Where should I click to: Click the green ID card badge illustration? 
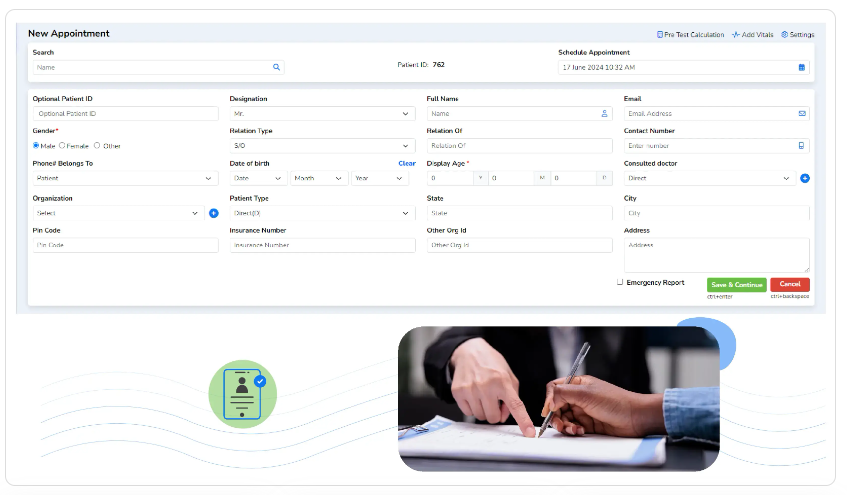tap(243, 394)
